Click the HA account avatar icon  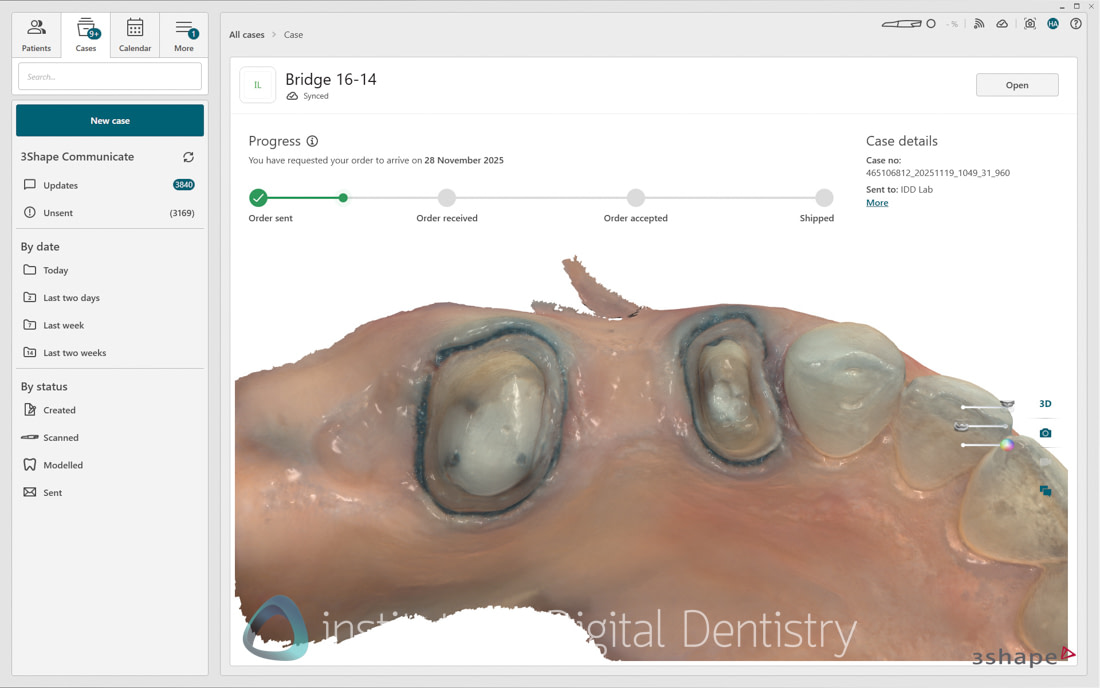coord(1053,23)
